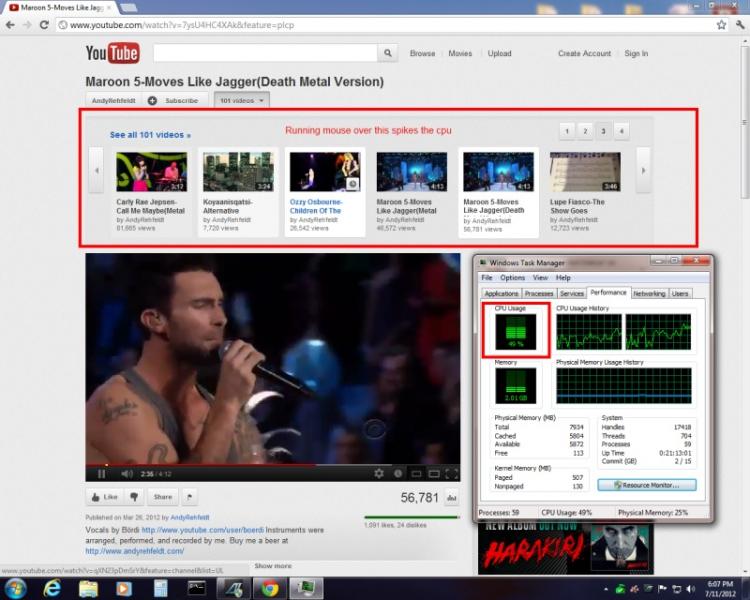Mute the video volume speaker icon

click(x=126, y=473)
